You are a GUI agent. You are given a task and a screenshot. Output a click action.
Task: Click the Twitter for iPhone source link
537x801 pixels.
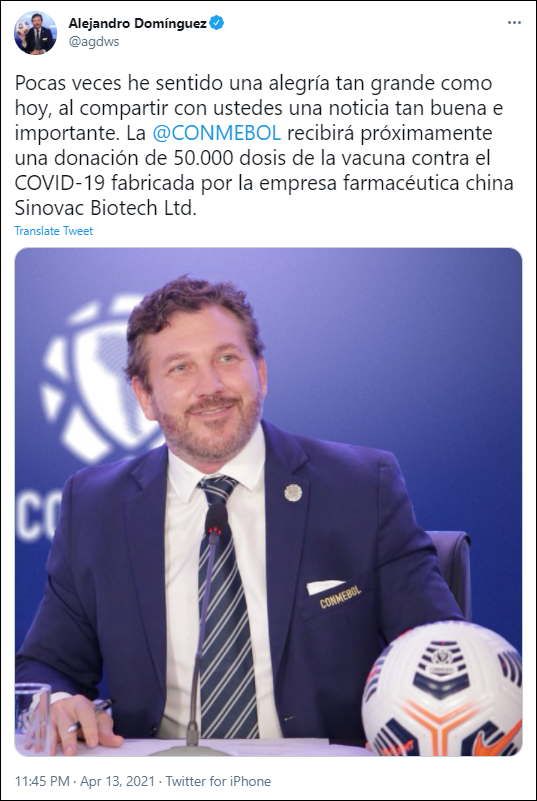pyautogui.click(x=218, y=781)
